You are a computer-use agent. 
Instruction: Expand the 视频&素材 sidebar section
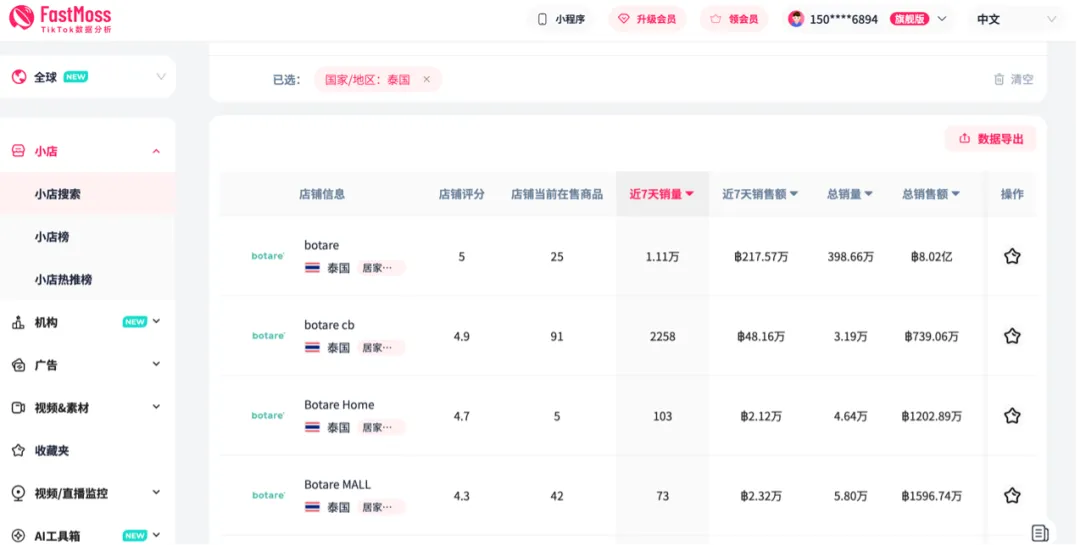coord(156,407)
